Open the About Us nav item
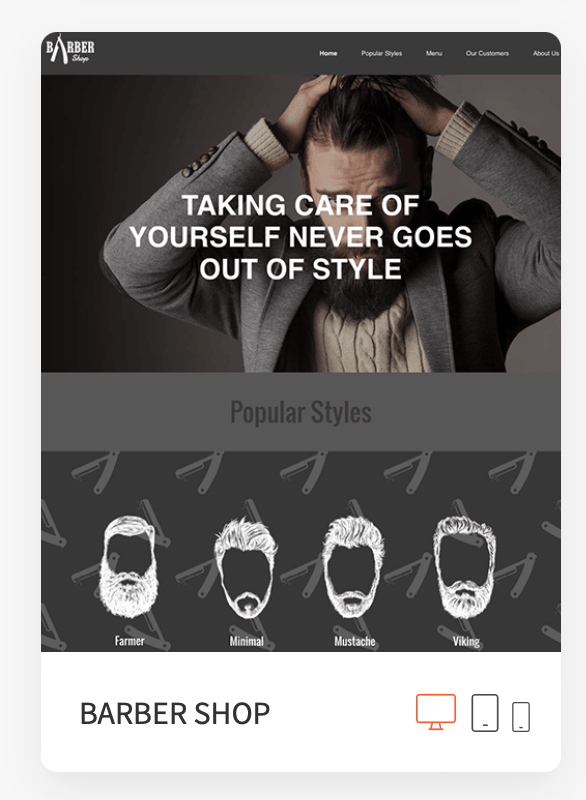 point(546,53)
